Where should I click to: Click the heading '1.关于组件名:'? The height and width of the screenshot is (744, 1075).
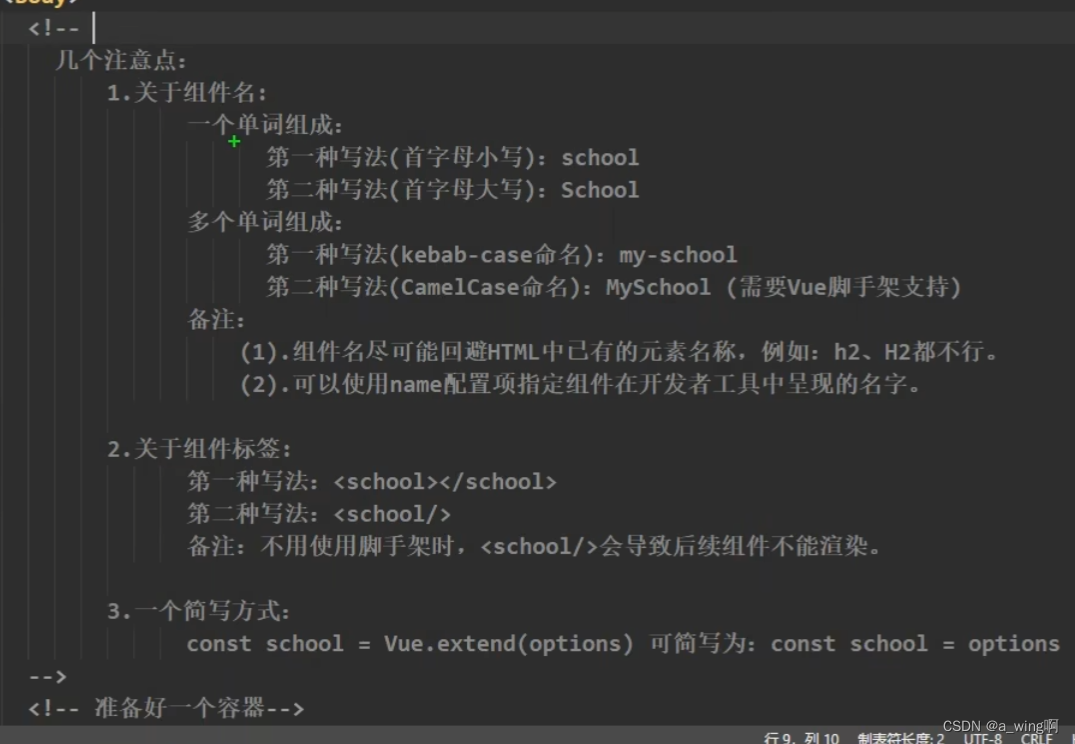[186, 93]
